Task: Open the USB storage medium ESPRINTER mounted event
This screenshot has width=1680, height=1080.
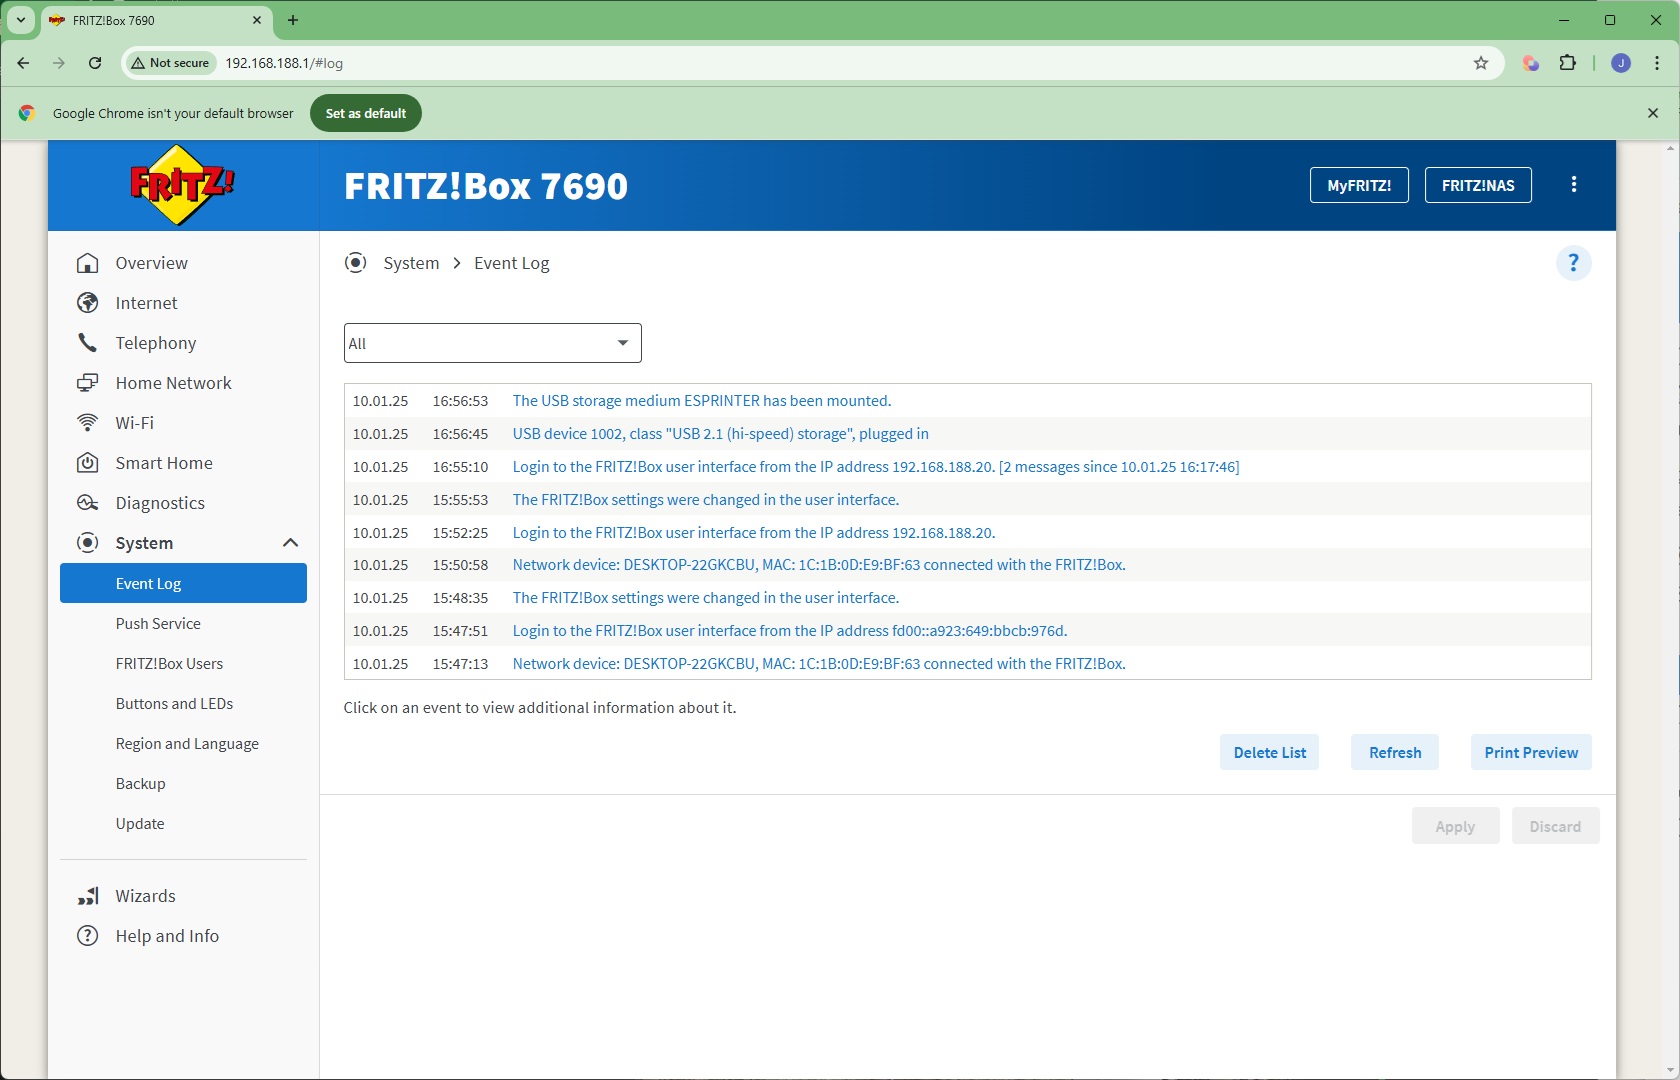Action: coord(702,401)
